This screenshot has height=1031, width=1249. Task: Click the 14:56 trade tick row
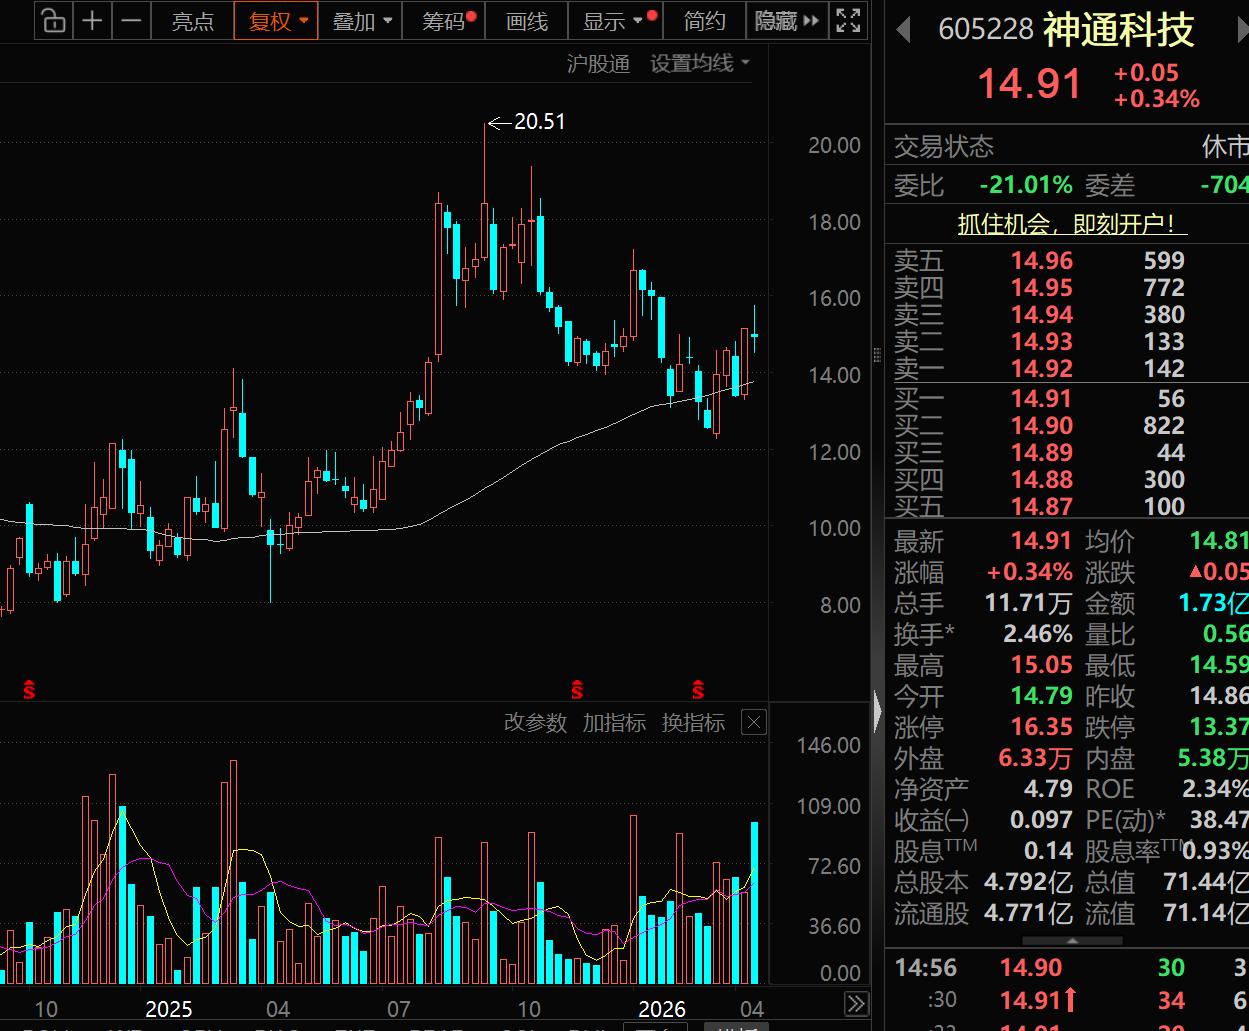[1067, 967]
